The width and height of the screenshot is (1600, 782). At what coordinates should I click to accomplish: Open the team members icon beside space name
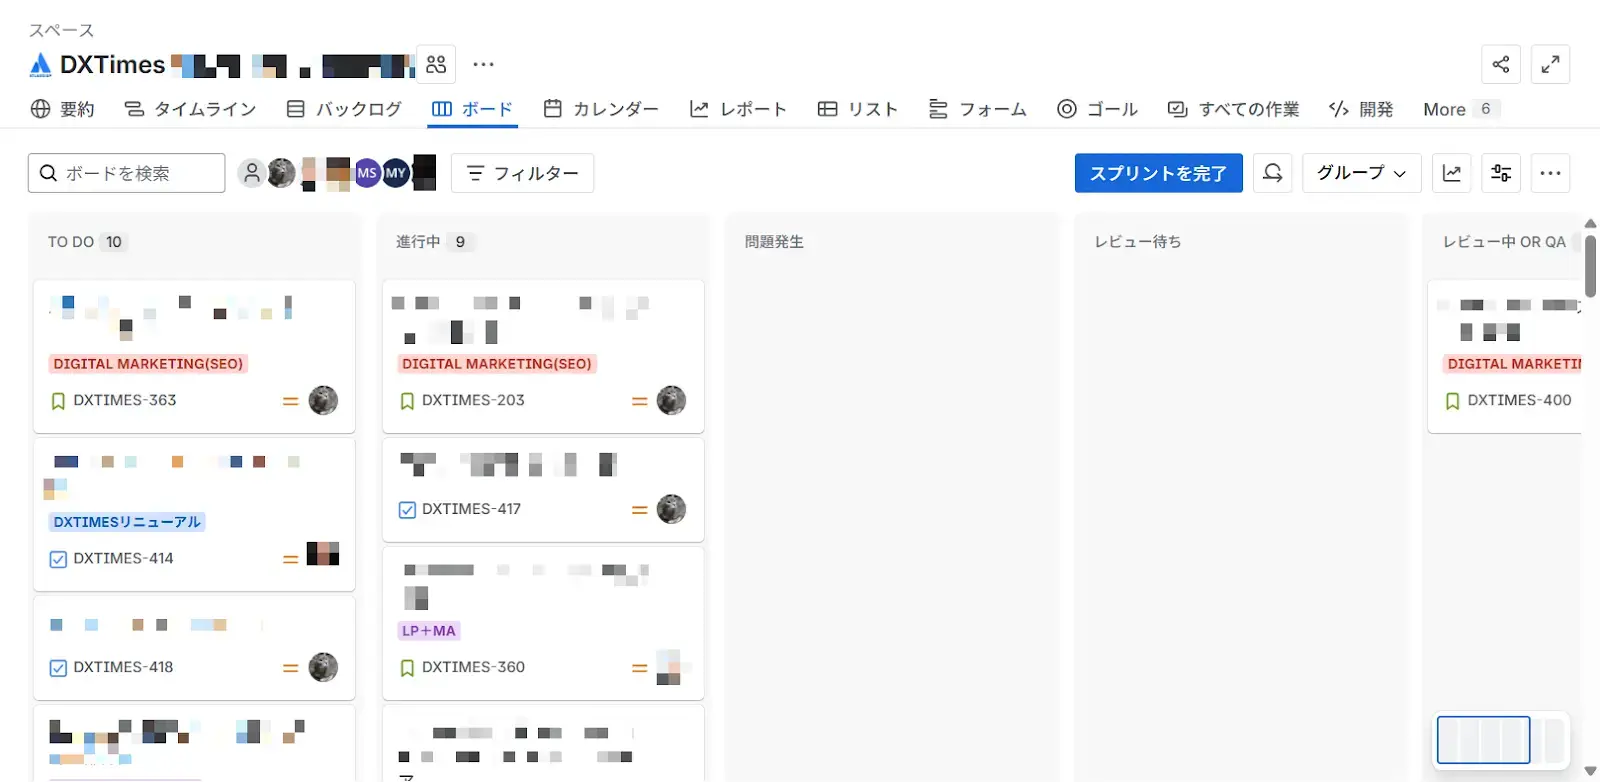click(x=436, y=65)
